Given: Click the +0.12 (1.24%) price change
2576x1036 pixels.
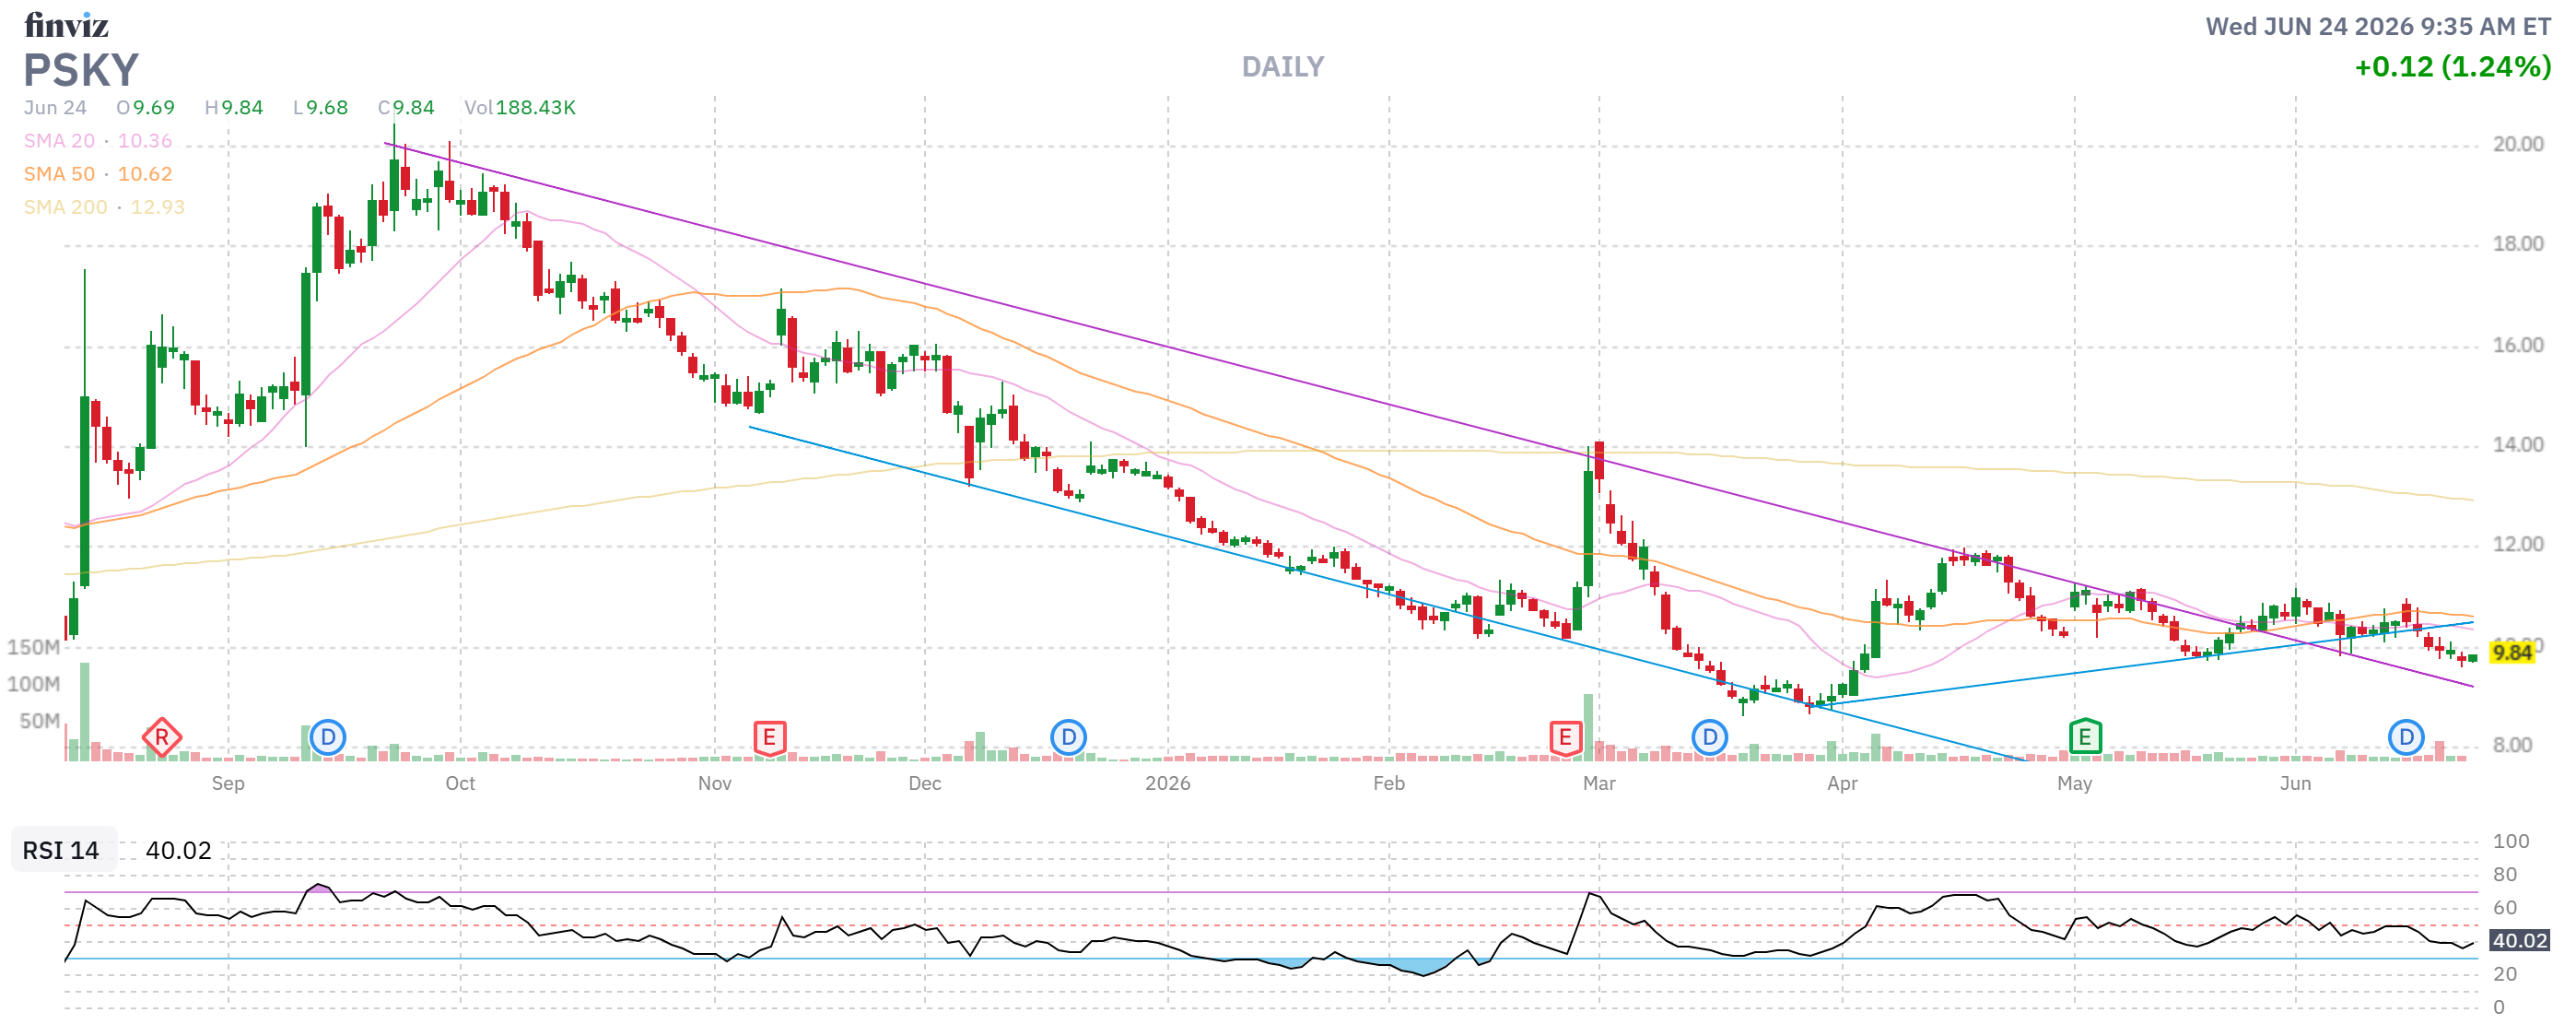Looking at the screenshot, I should tap(2452, 67).
